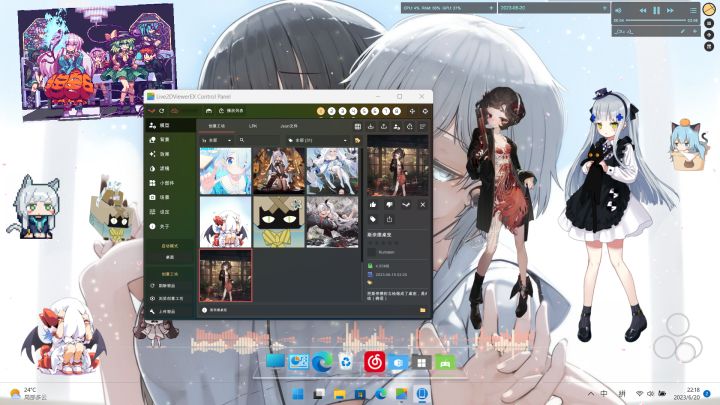Click the author name in details panel

coord(386,252)
